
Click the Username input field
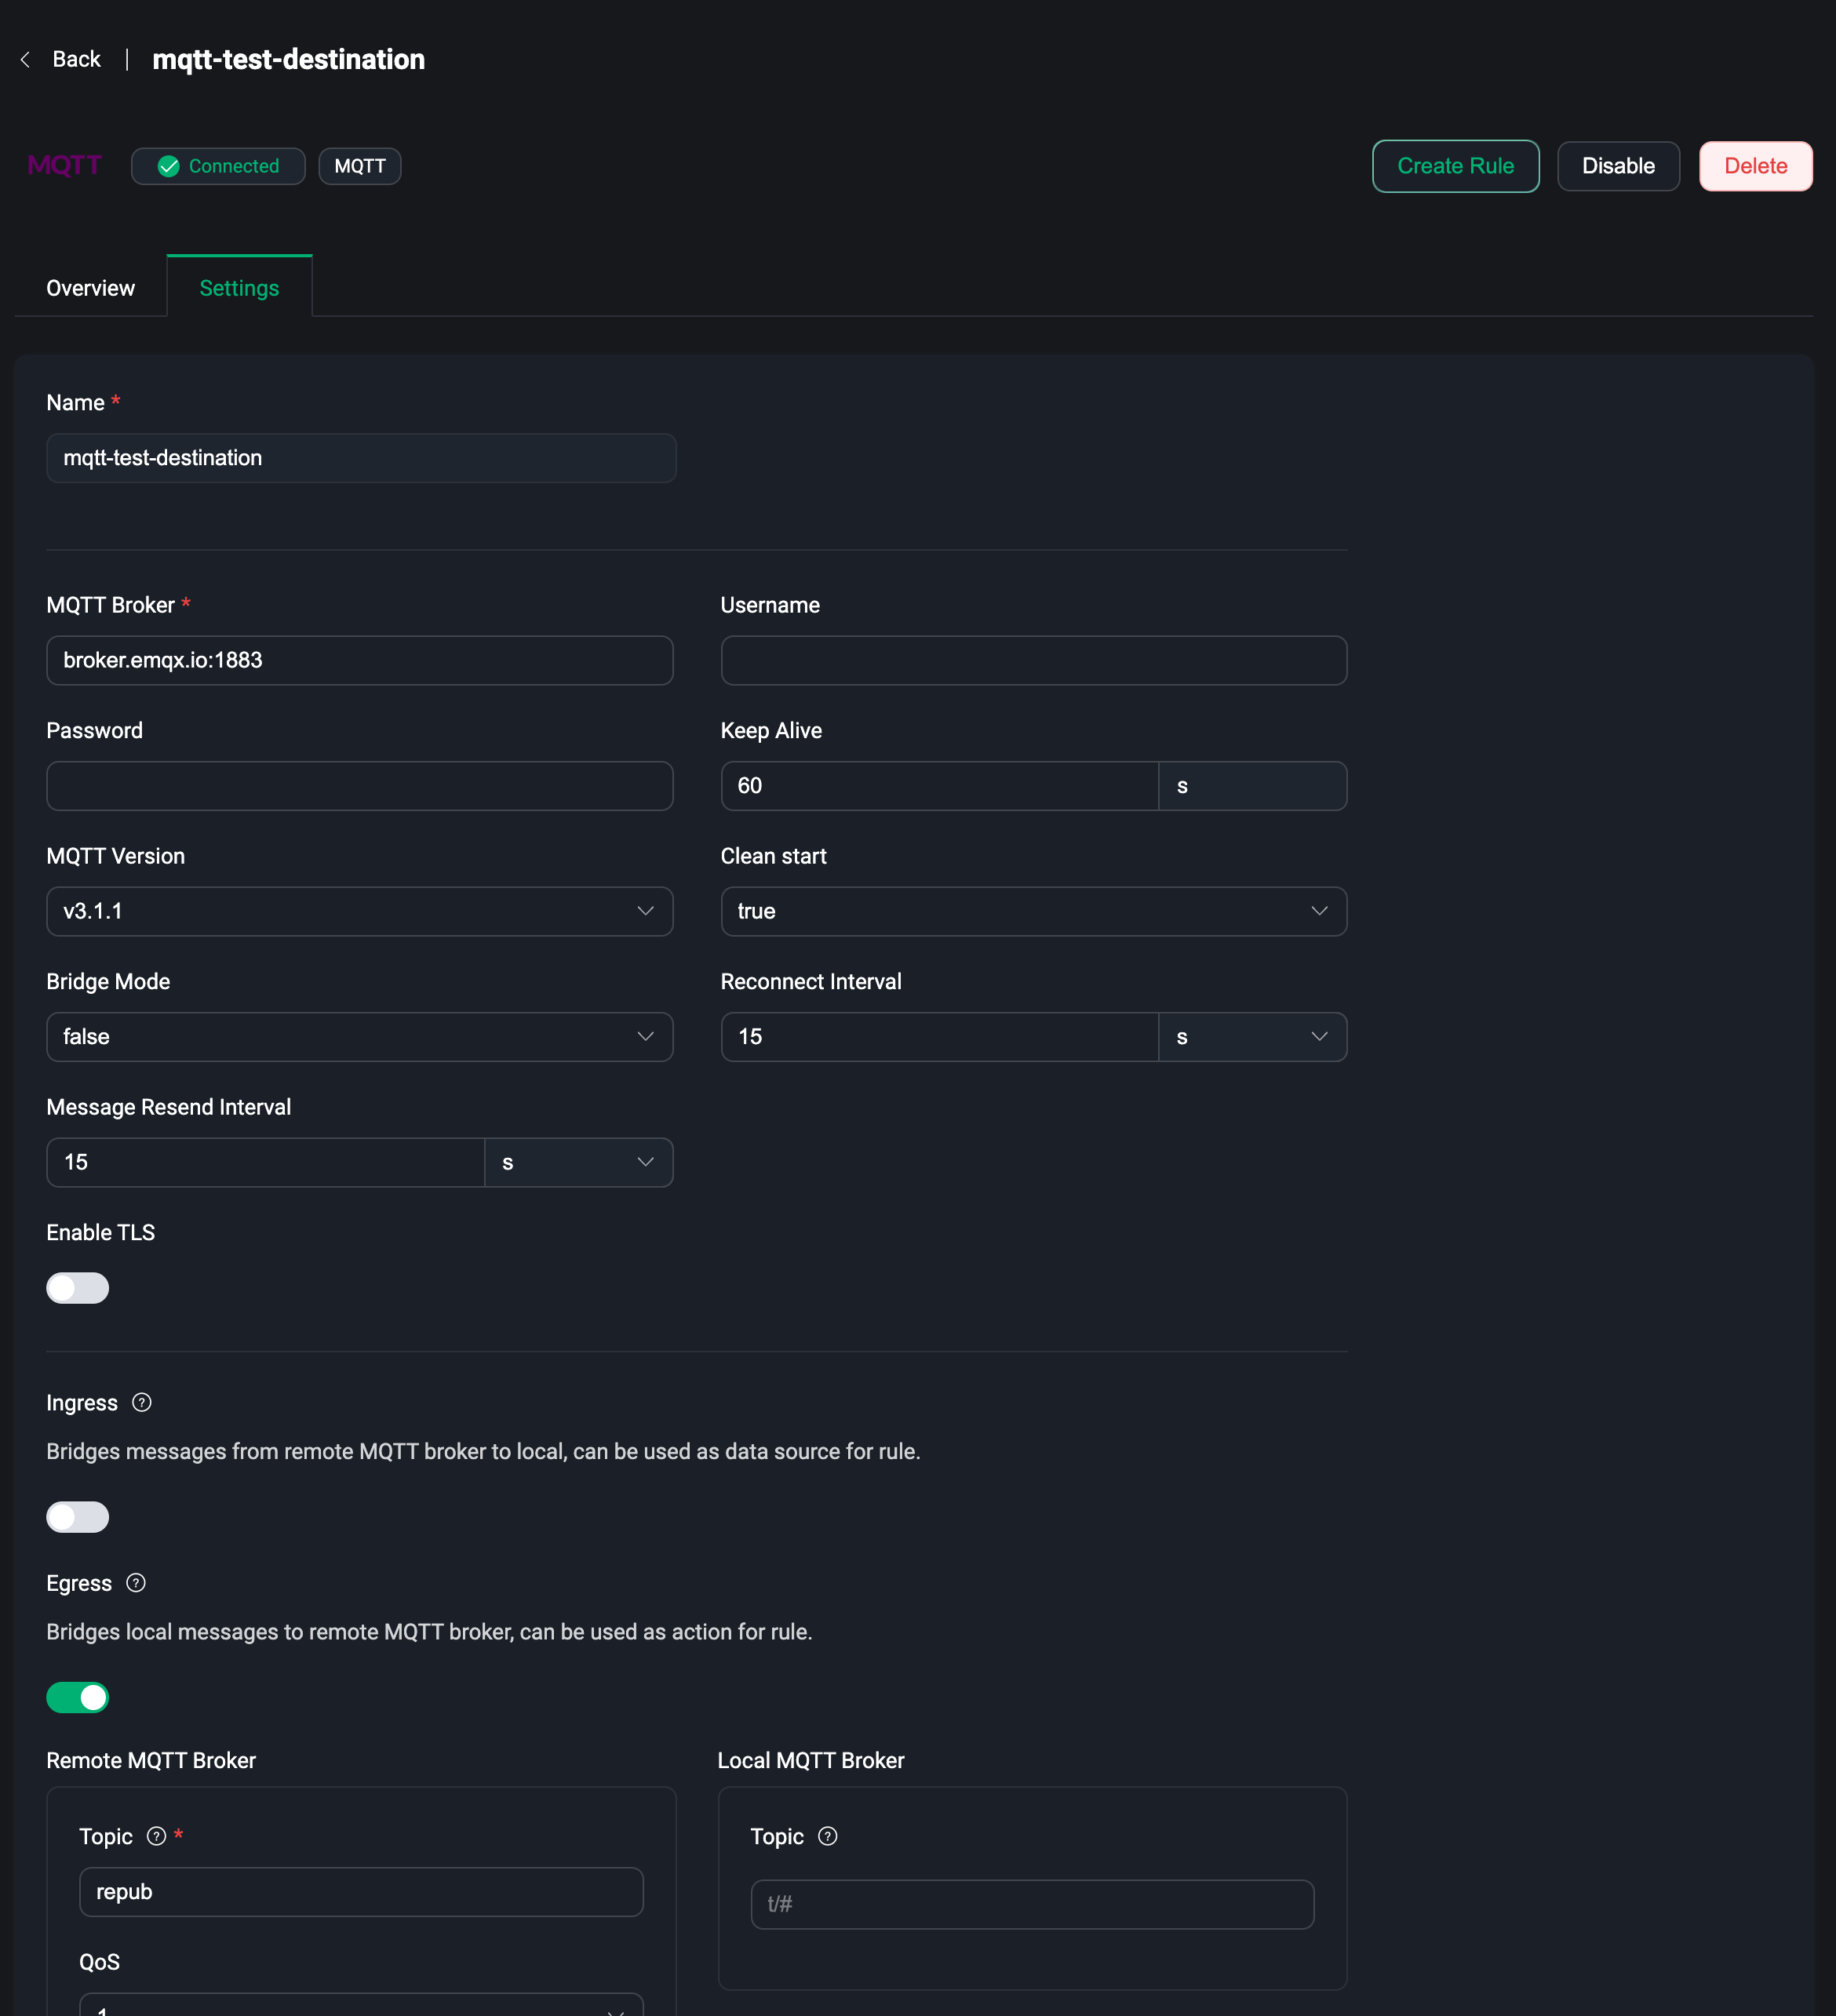1033,660
